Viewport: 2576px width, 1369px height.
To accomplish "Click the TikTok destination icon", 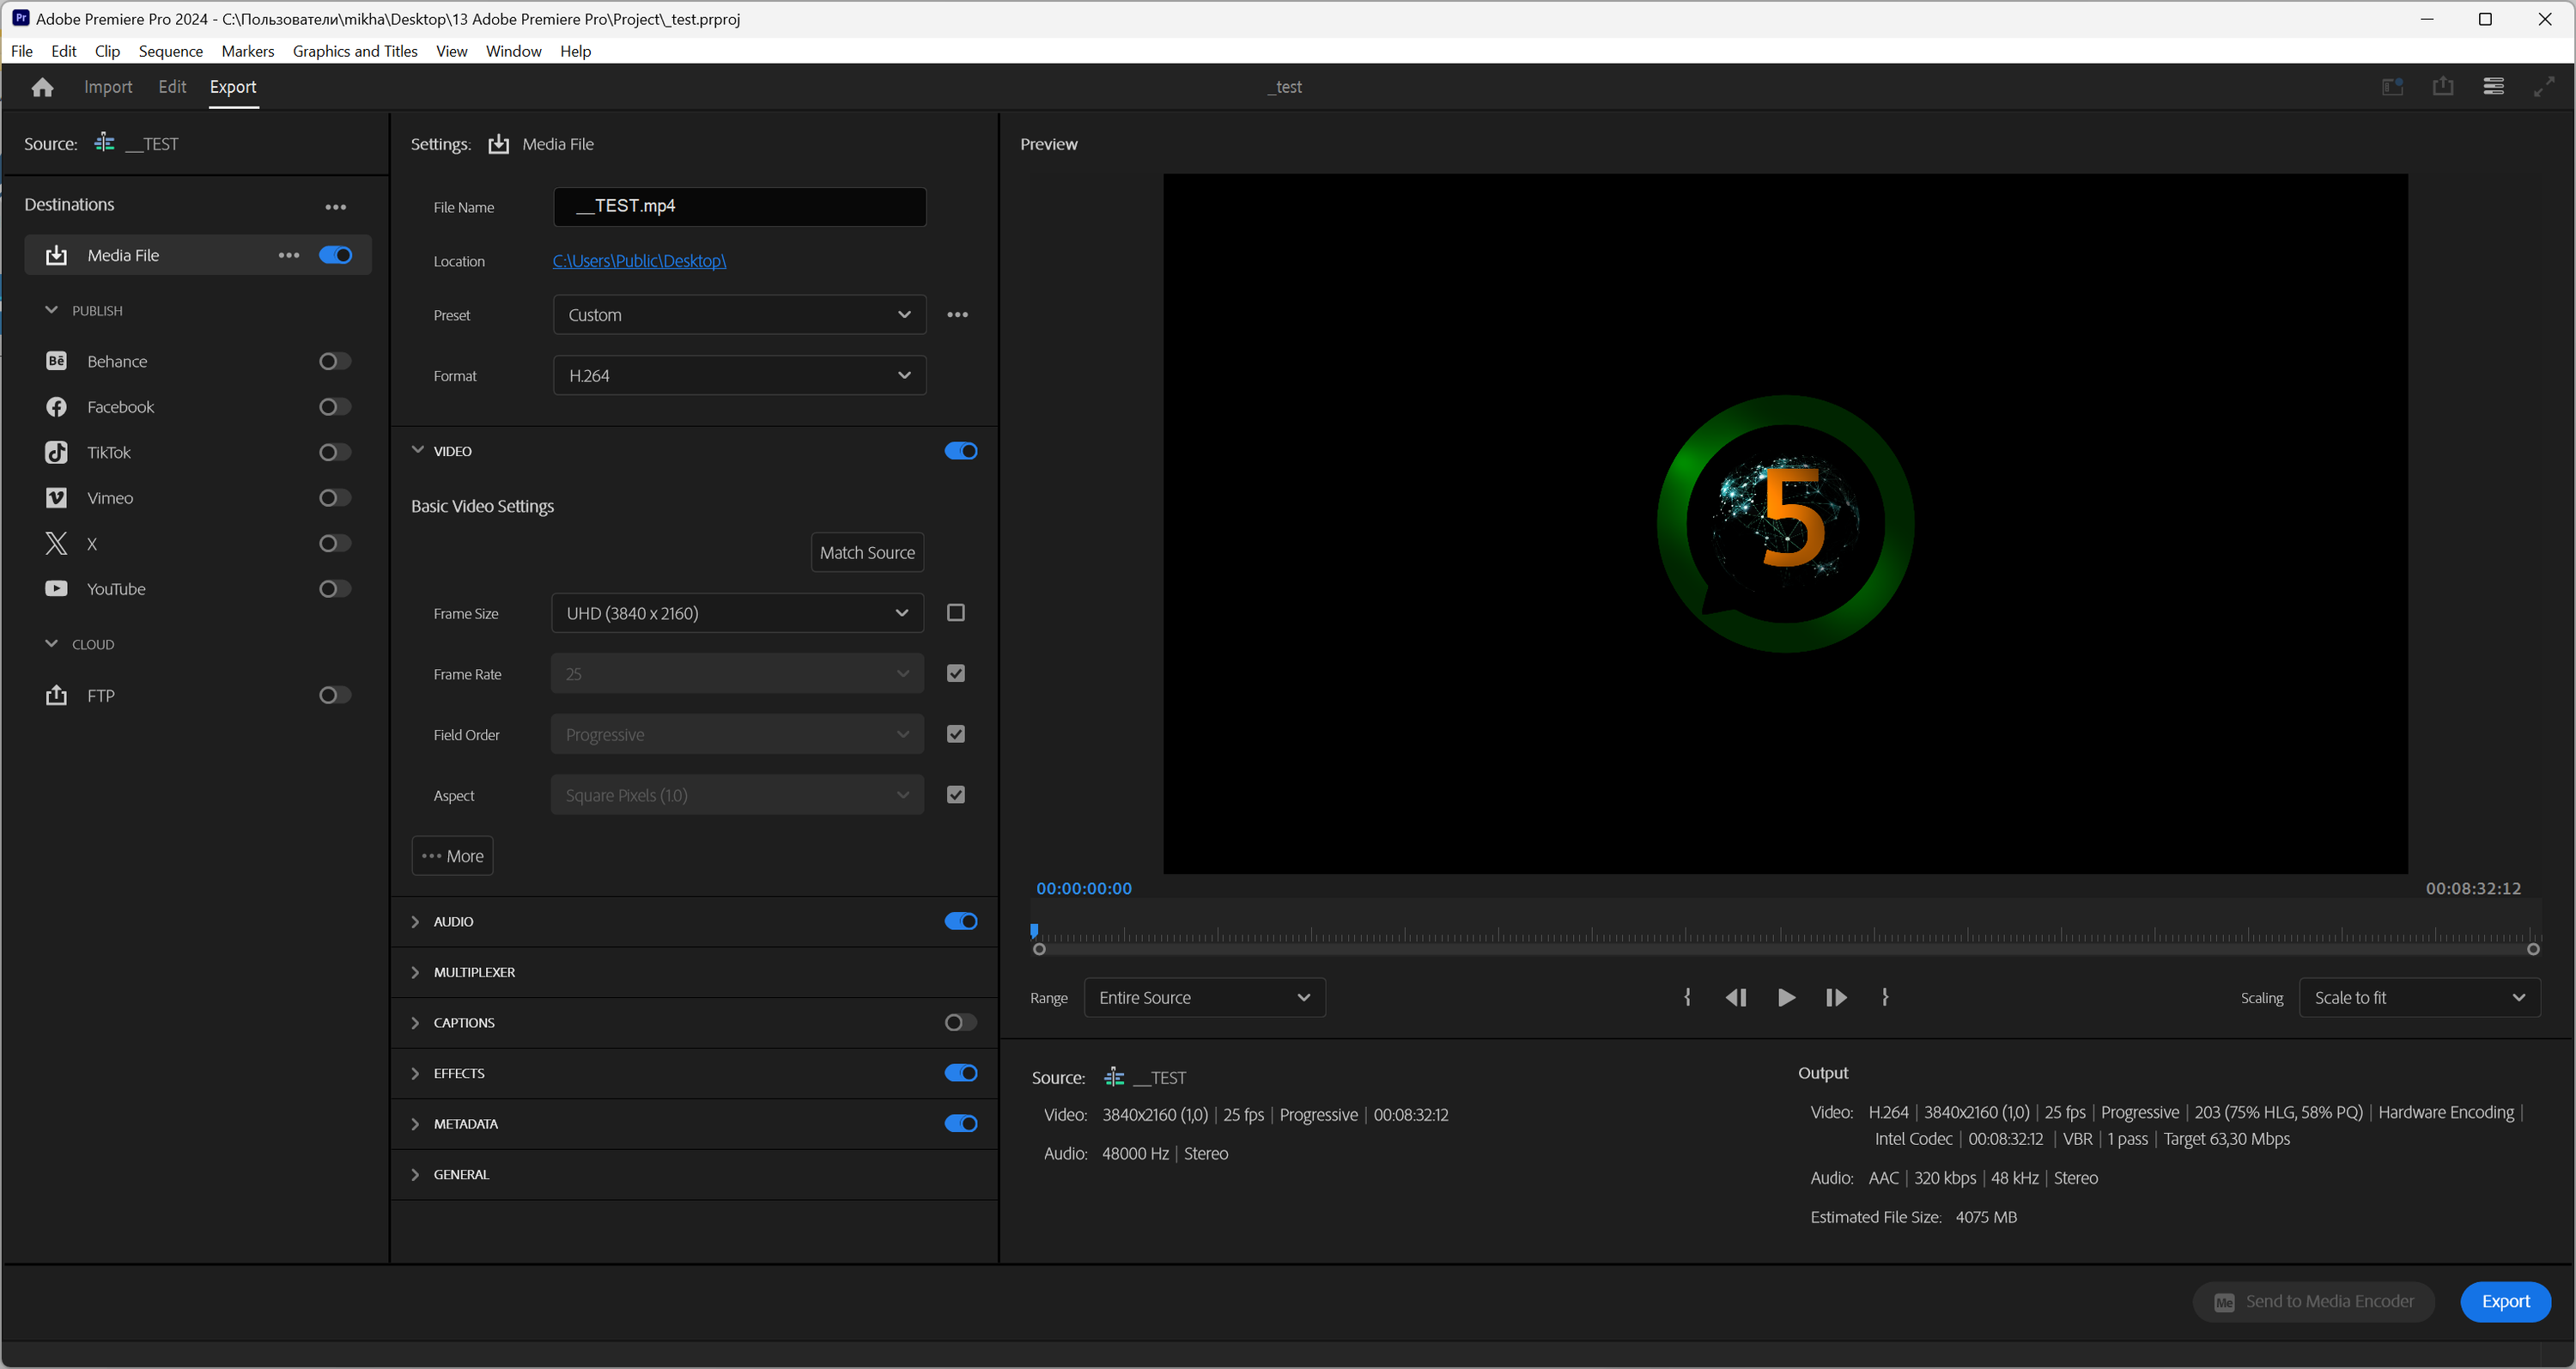I will [56, 452].
